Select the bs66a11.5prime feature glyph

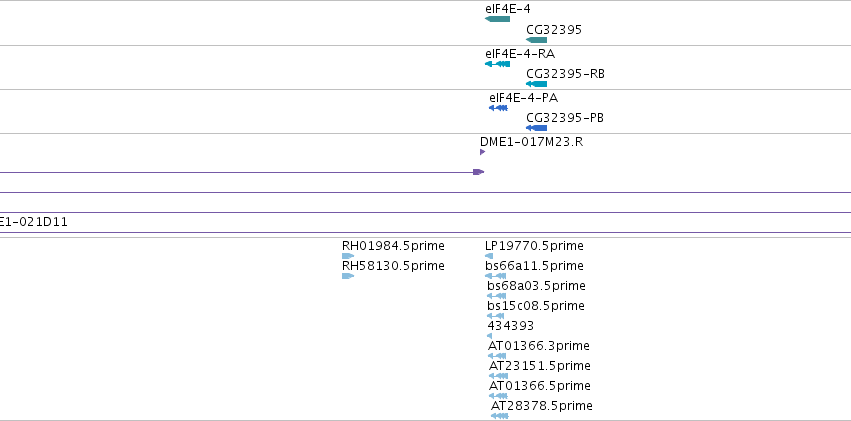tap(496, 276)
